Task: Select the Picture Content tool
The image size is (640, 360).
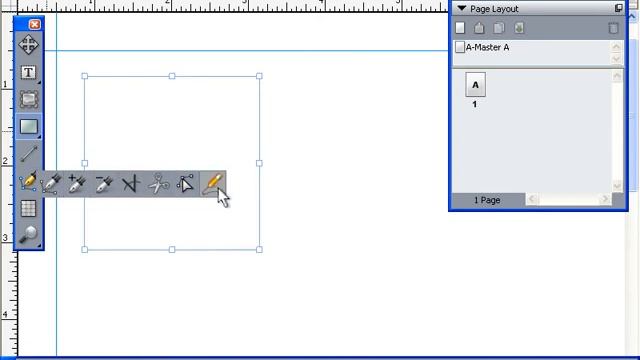Action: click(29, 99)
